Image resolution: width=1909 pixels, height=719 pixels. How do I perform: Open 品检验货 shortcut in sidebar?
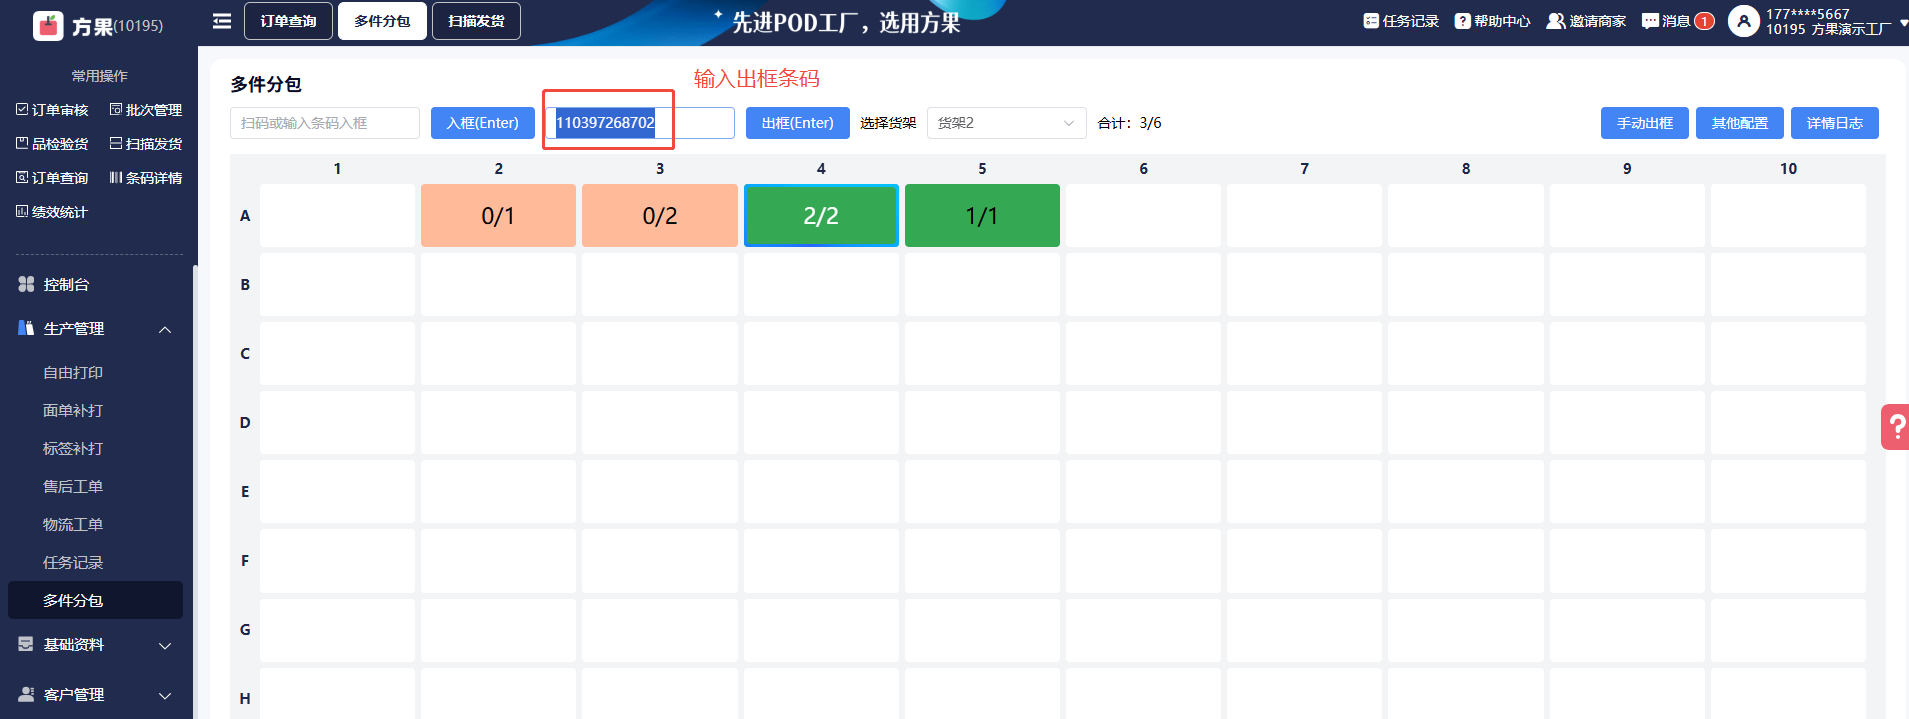point(52,144)
